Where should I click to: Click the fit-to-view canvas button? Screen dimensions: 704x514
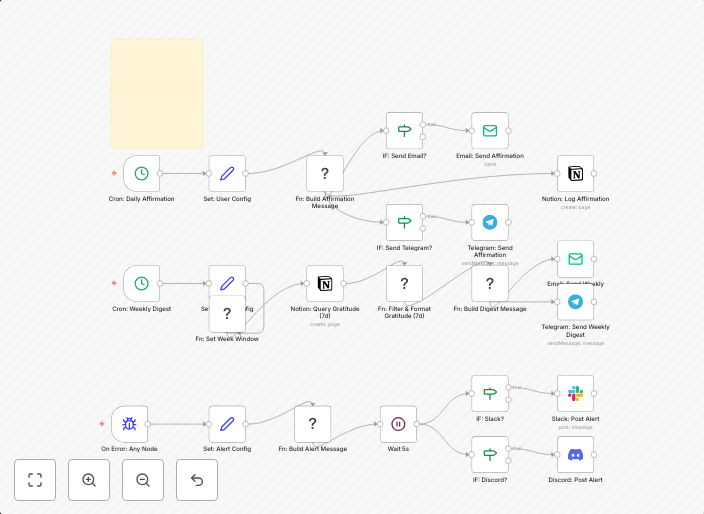point(35,480)
